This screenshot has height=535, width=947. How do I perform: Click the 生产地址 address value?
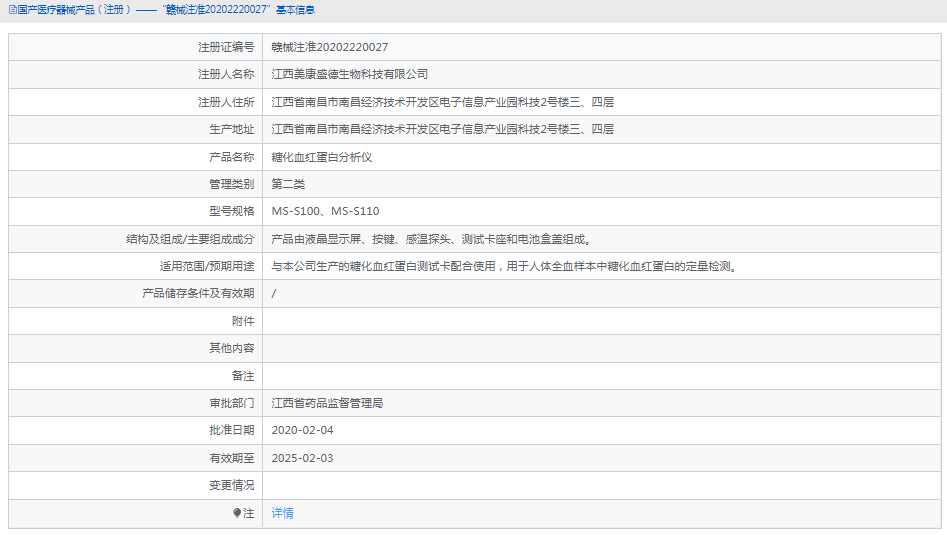(442, 129)
